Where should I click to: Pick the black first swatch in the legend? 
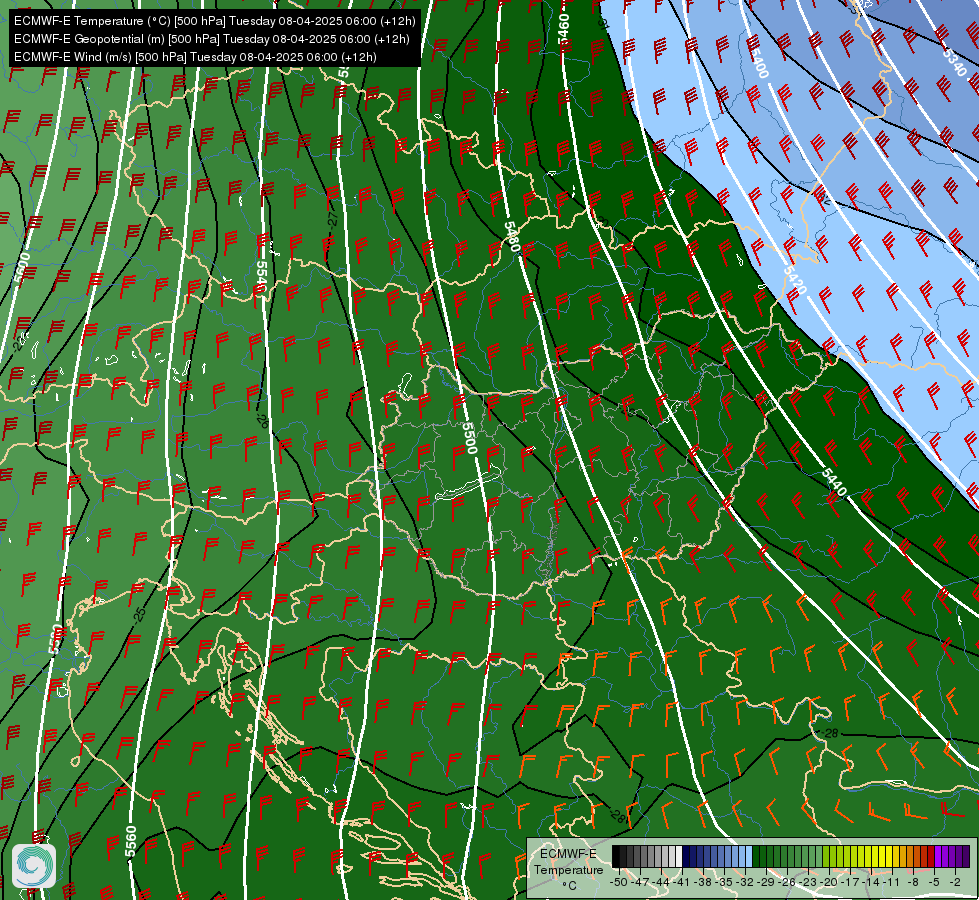(x=616, y=856)
